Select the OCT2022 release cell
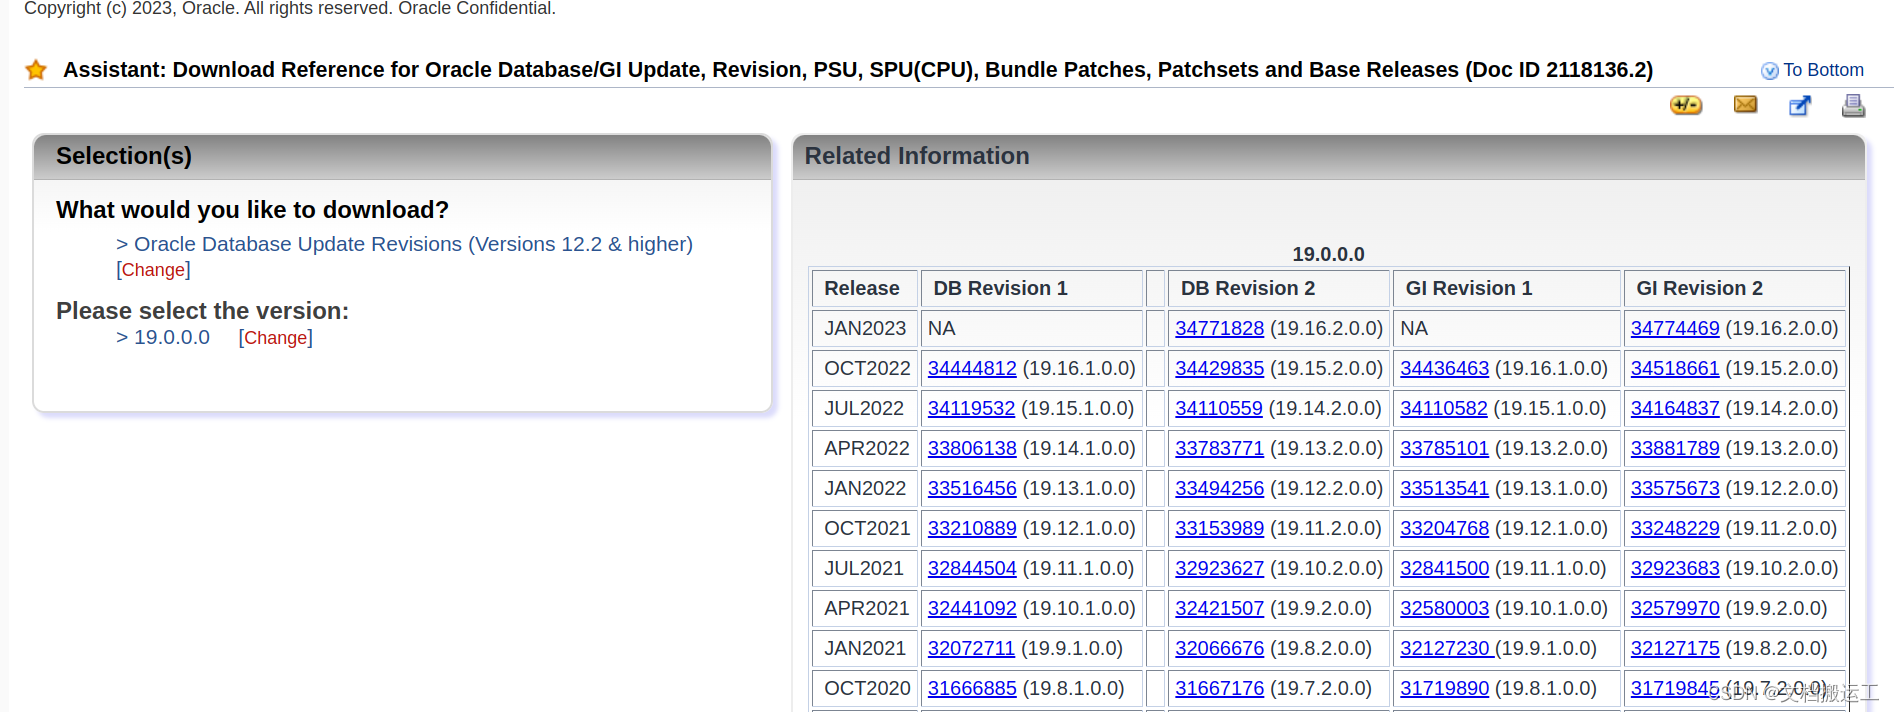The height and width of the screenshot is (712, 1894). [865, 368]
